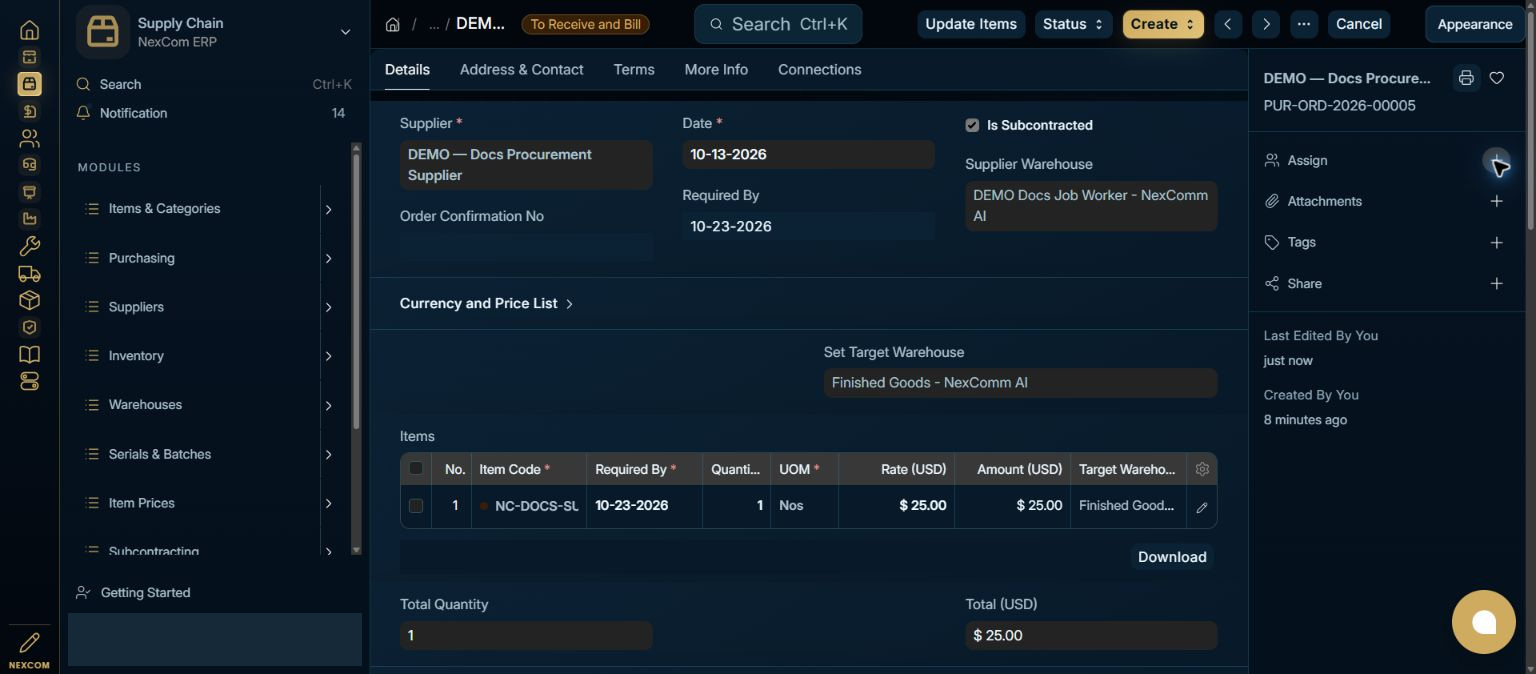Open the Home icon in left rail

tap(29, 30)
